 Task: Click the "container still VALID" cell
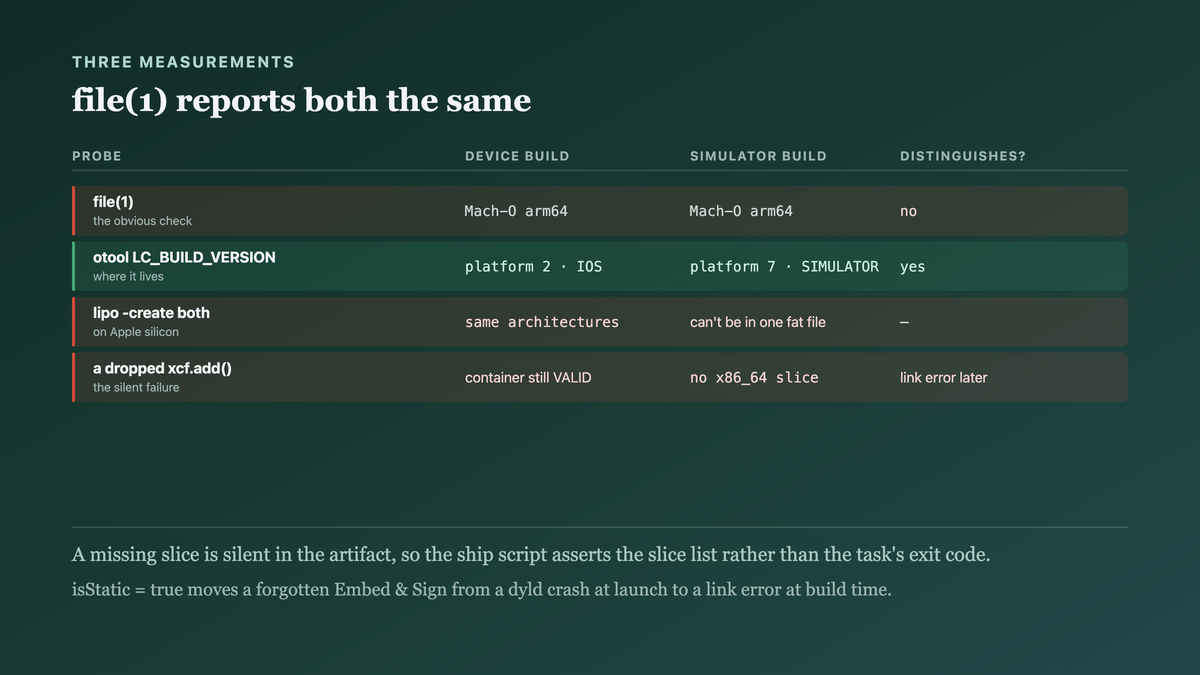(x=528, y=378)
